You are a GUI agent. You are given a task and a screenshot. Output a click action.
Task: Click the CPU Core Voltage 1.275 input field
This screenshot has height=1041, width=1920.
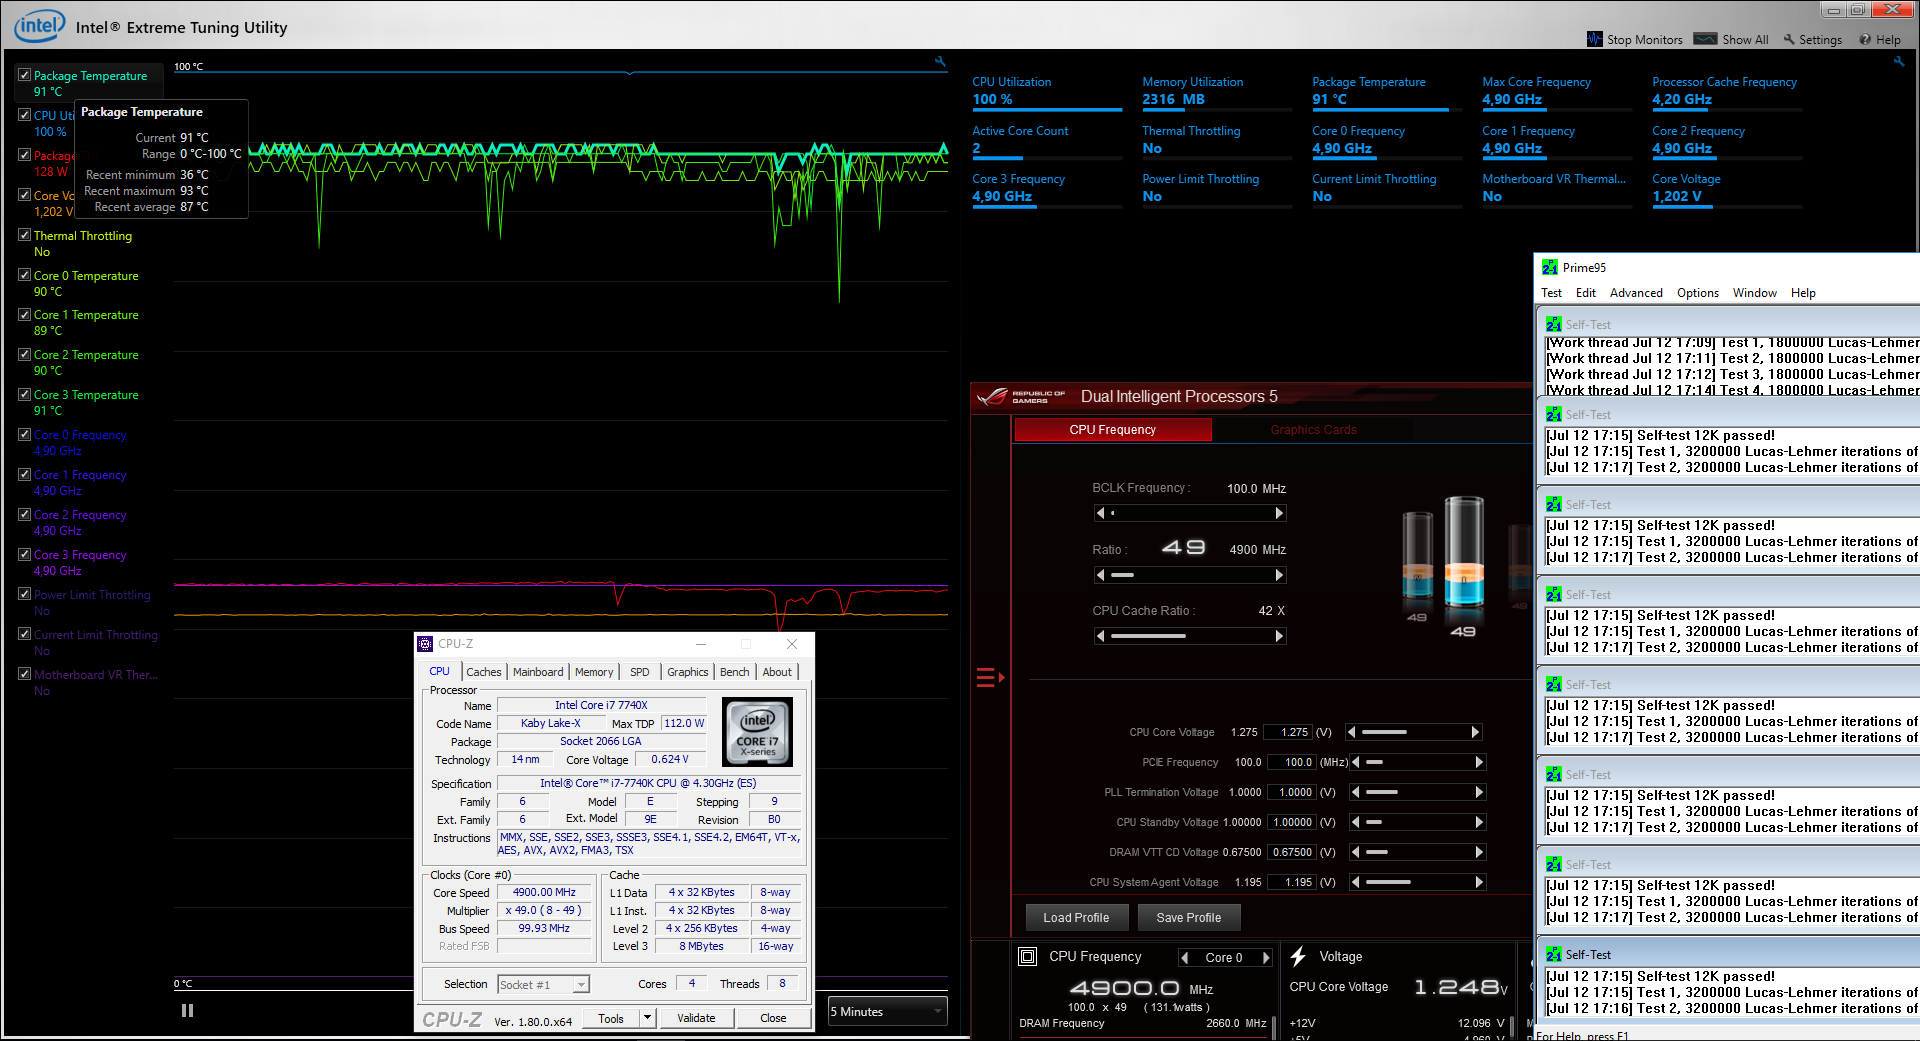click(1290, 732)
